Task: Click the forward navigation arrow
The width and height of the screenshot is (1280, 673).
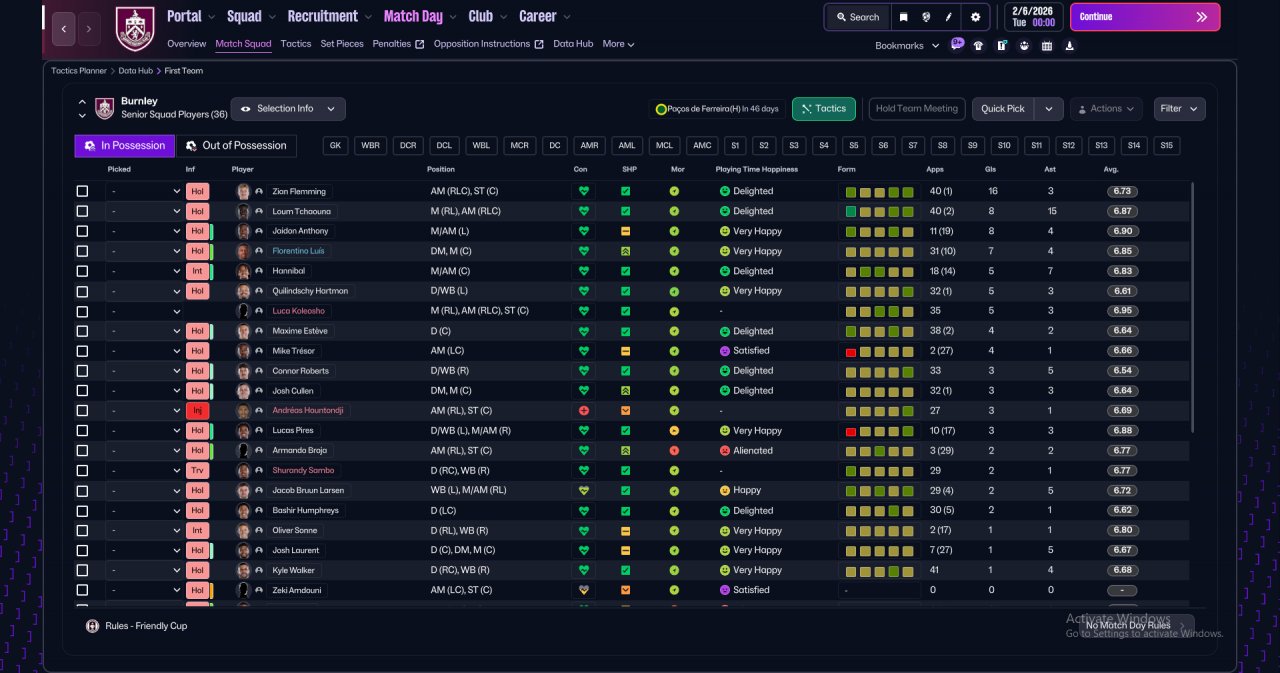Action: tap(89, 29)
